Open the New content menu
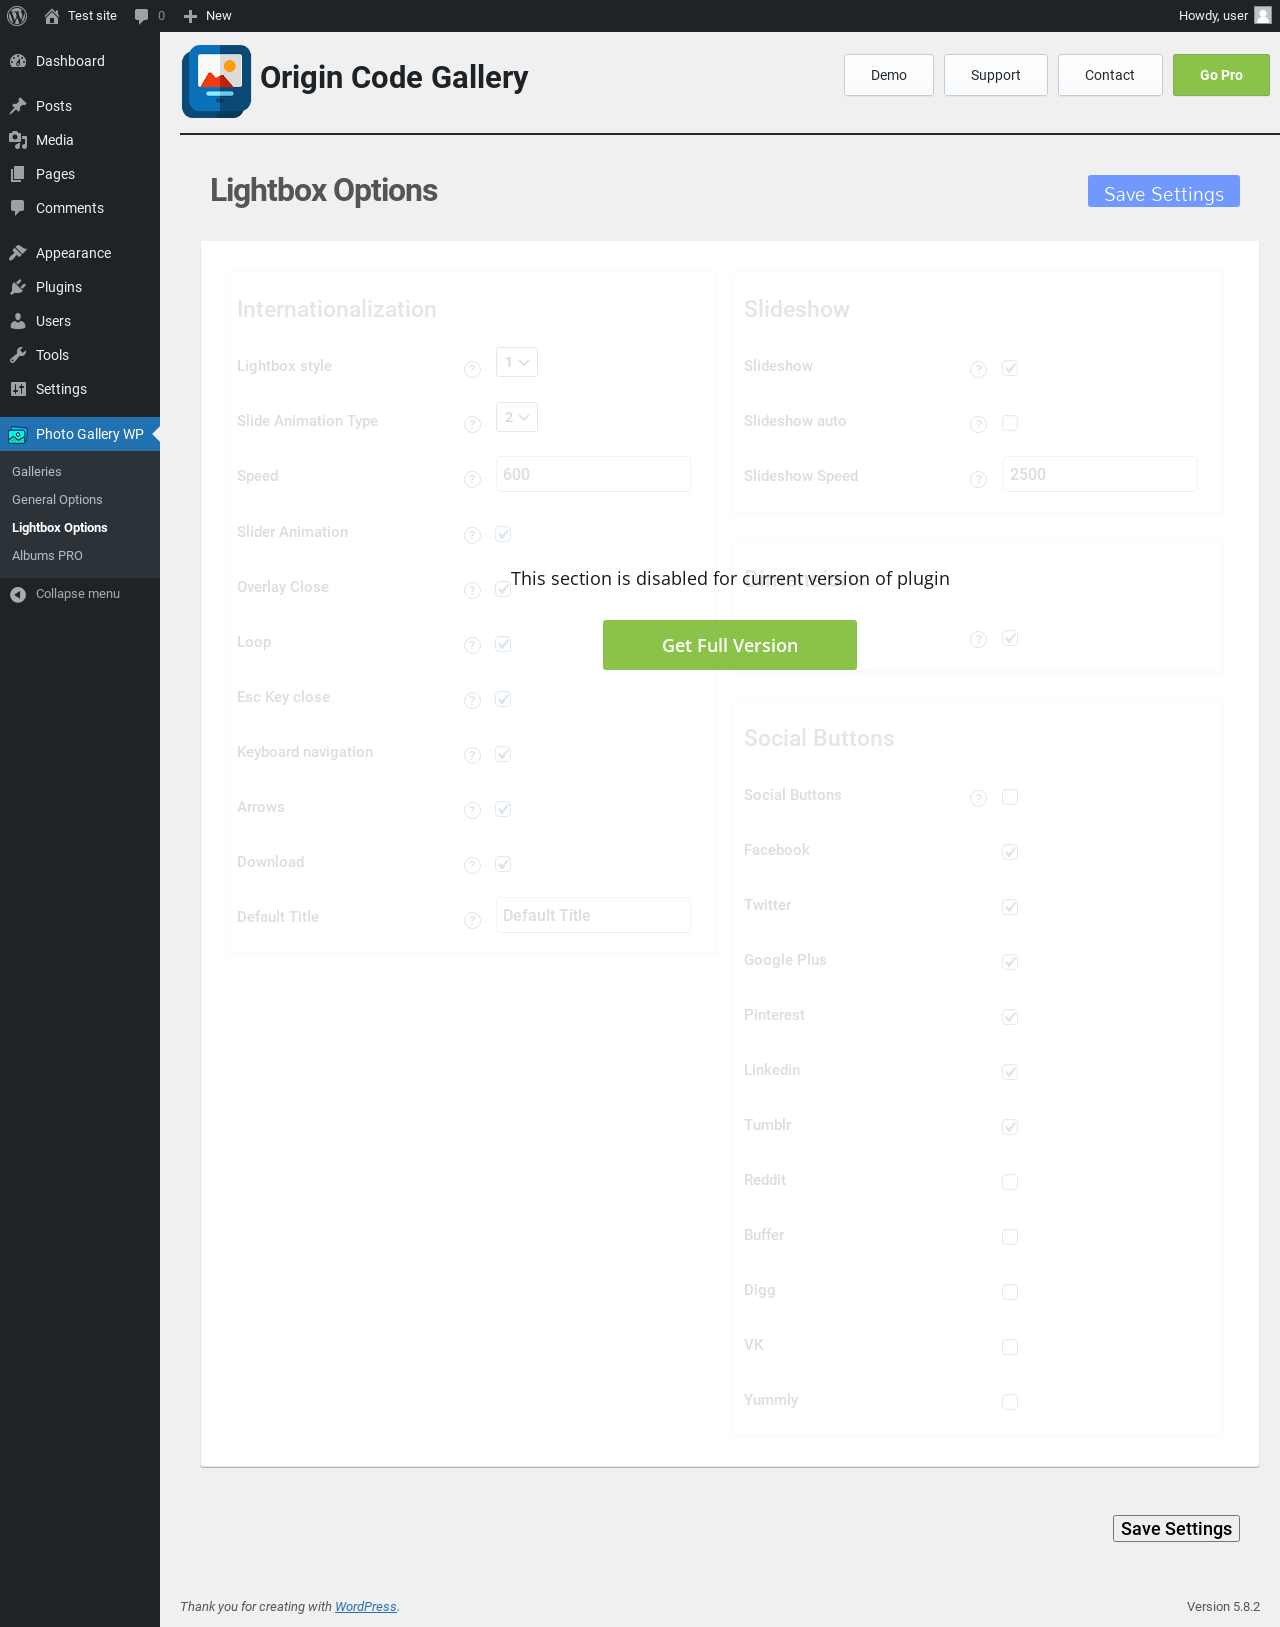Viewport: 1280px width, 1627px height. pyautogui.click(x=208, y=16)
